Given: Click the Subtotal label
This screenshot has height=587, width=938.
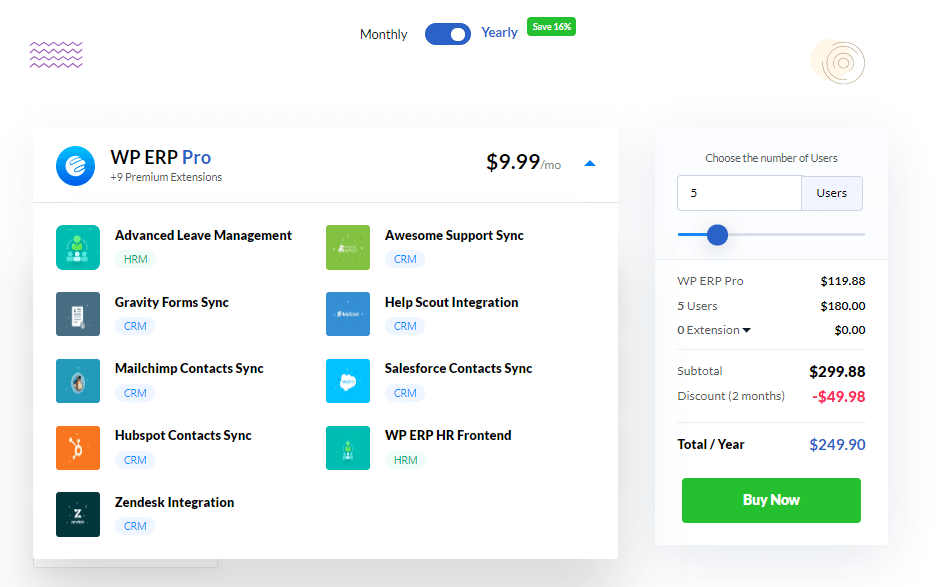Looking at the screenshot, I should pyautogui.click(x=700, y=371).
